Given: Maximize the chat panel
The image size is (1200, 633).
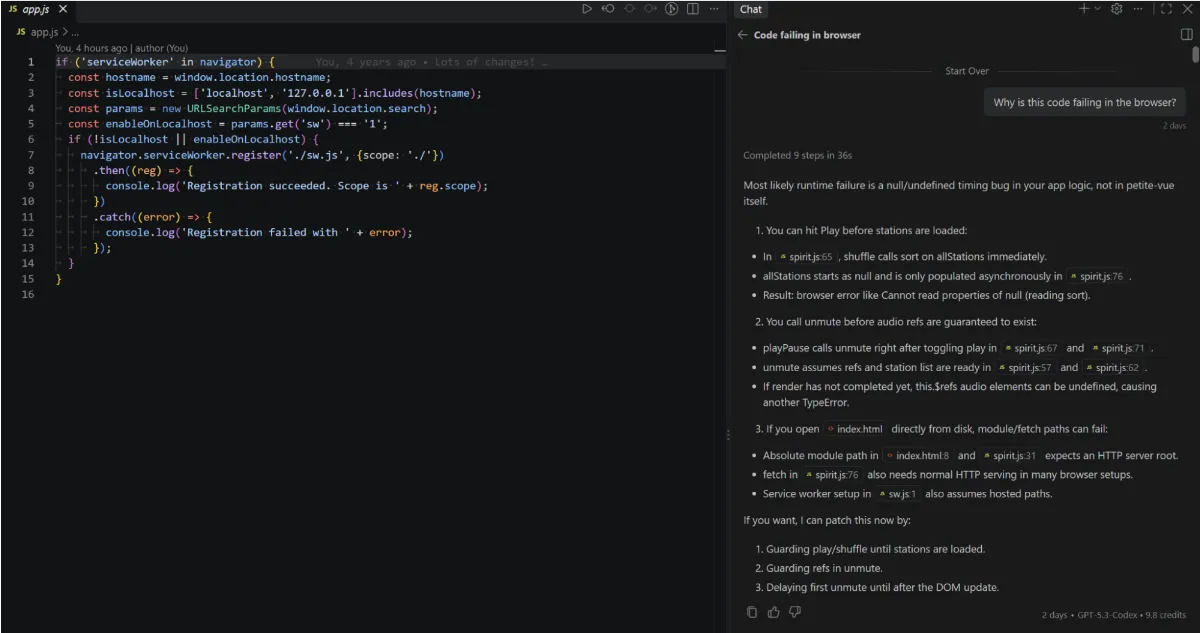Looking at the screenshot, I should 1166,9.
